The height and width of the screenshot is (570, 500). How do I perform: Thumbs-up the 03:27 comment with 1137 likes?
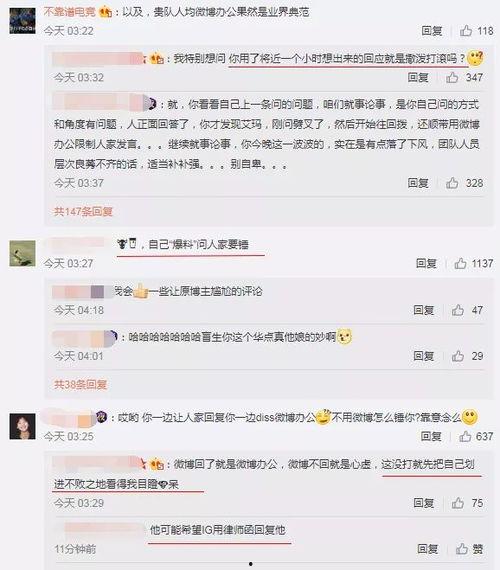pyautogui.click(x=460, y=263)
